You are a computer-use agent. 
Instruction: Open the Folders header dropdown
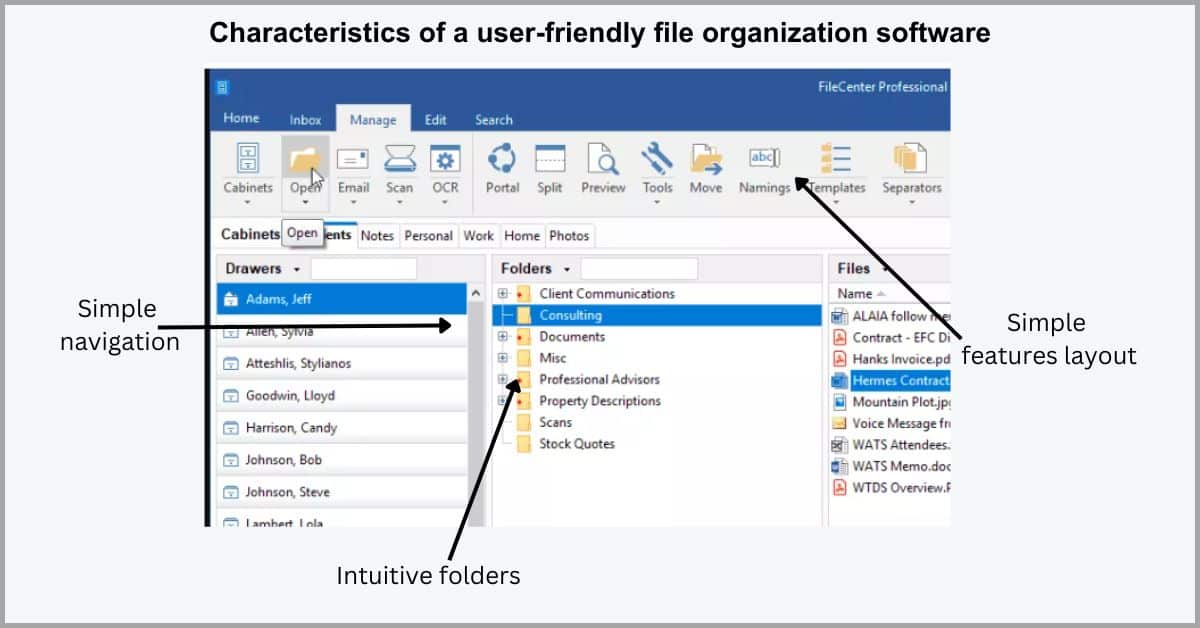tap(567, 269)
